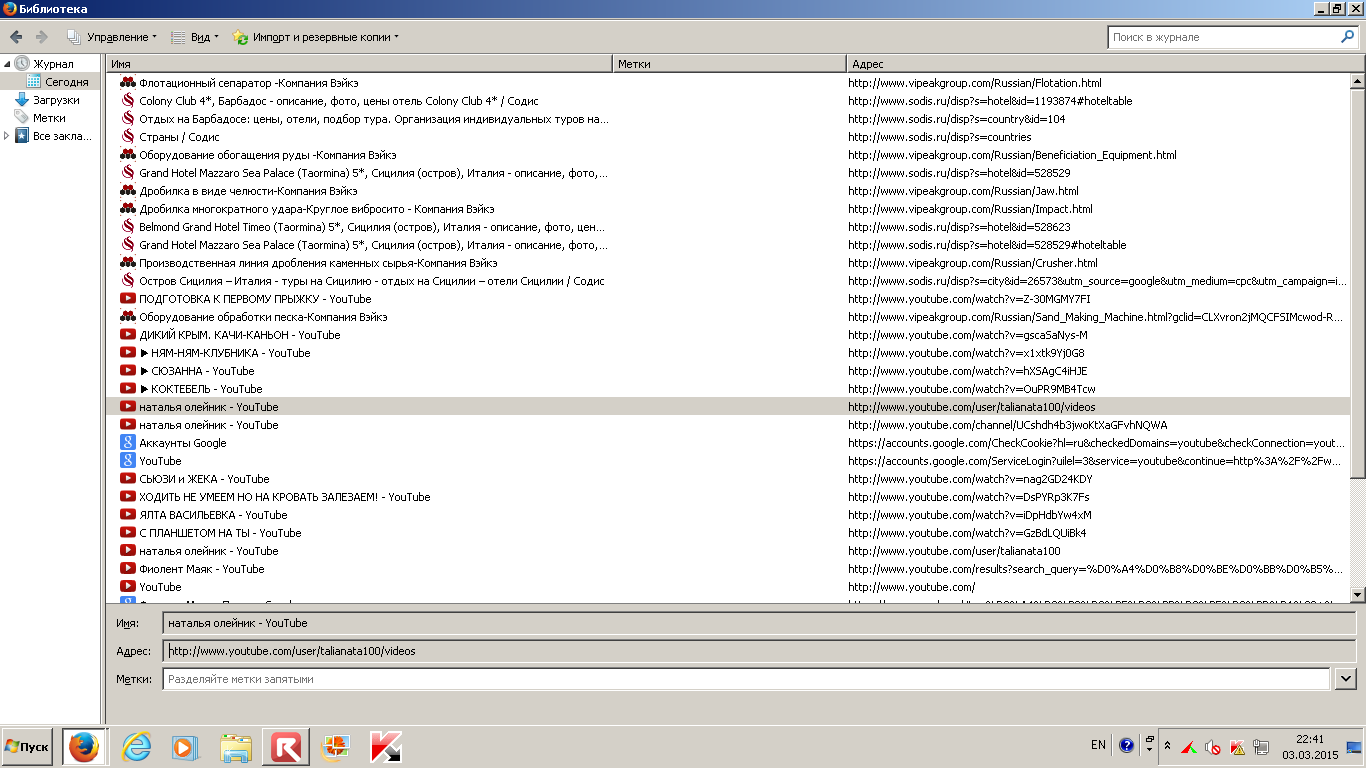The width and height of the screenshot is (1366, 768).
Task: Click the list scrollbar up arrow
Action: tap(1357, 82)
